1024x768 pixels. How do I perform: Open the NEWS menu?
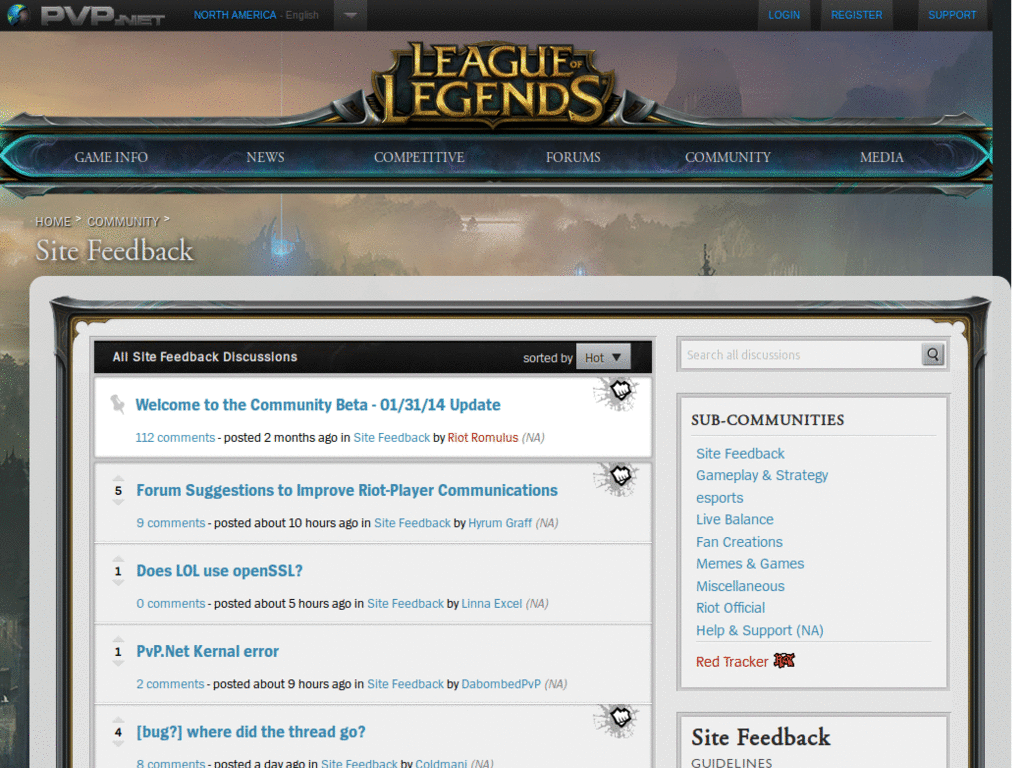pyautogui.click(x=265, y=157)
